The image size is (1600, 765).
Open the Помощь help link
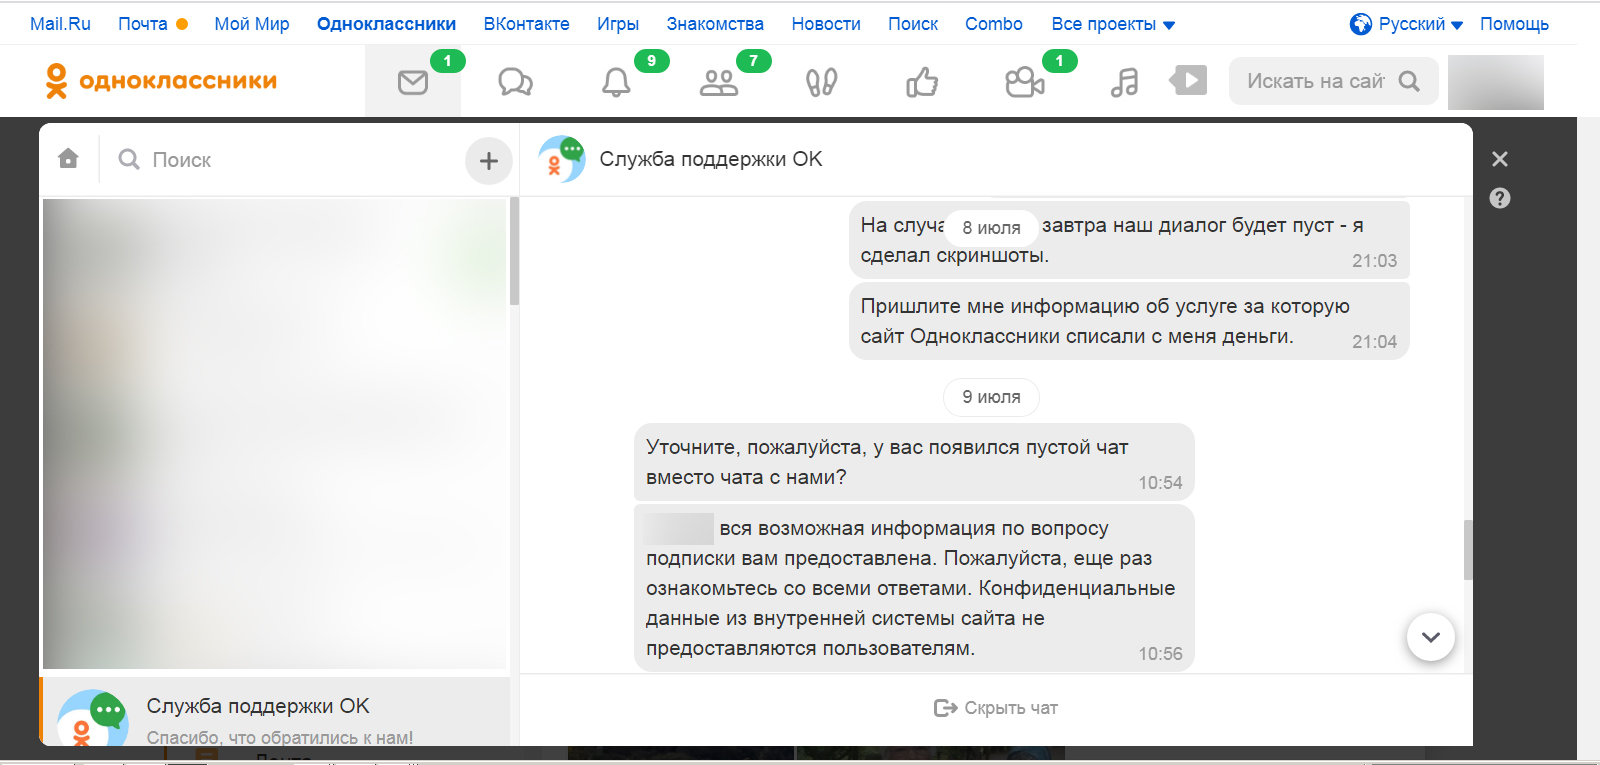coord(1514,24)
